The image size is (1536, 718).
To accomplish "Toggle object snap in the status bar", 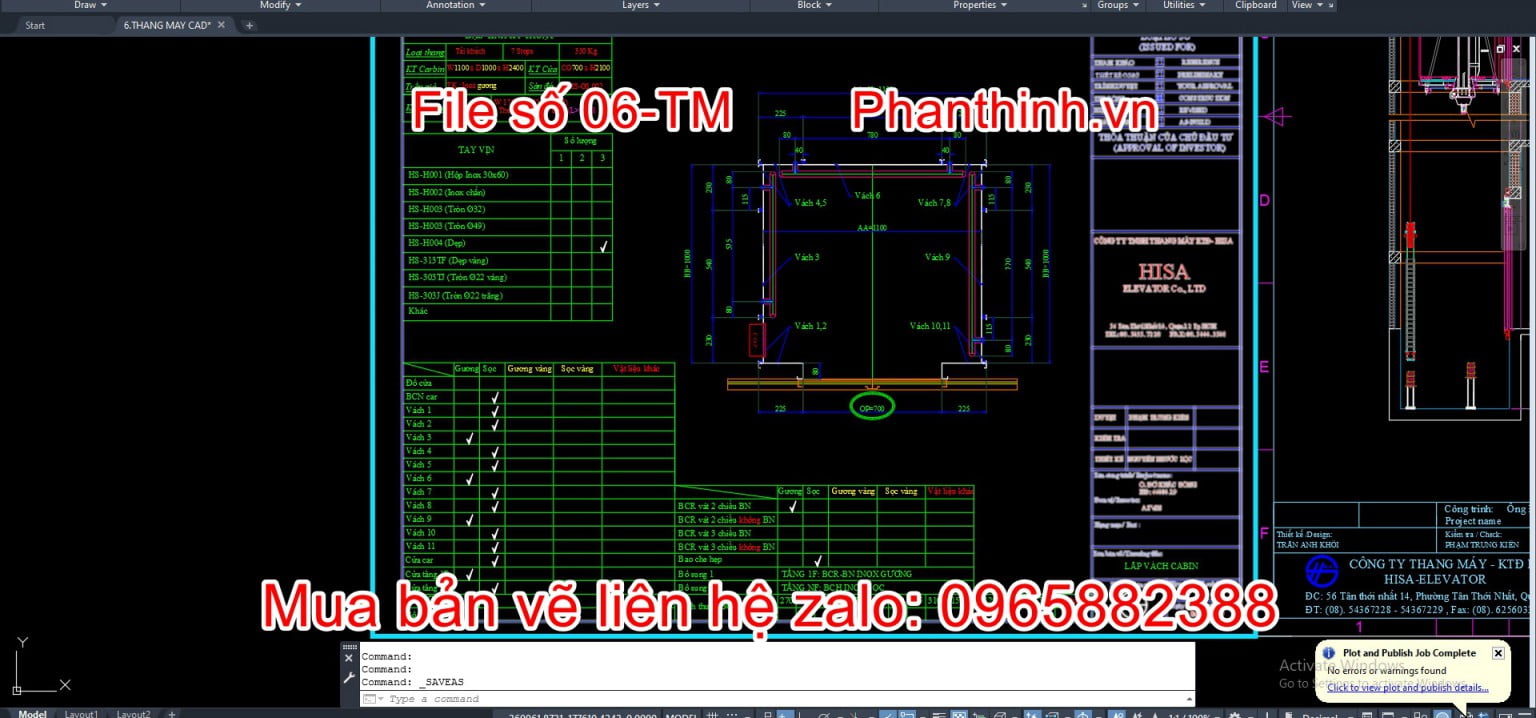I will pos(907,712).
